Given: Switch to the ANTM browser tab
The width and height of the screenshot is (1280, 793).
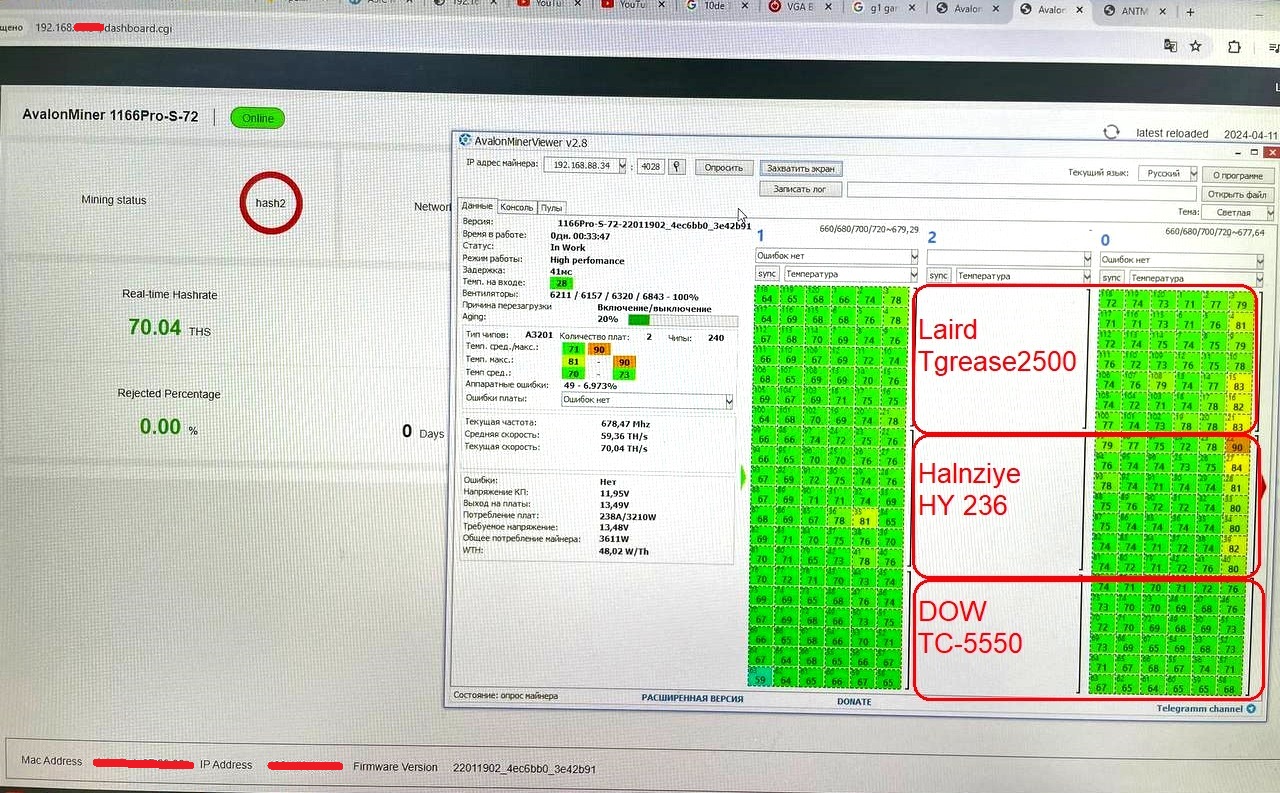Looking at the screenshot, I should (x=1133, y=10).
